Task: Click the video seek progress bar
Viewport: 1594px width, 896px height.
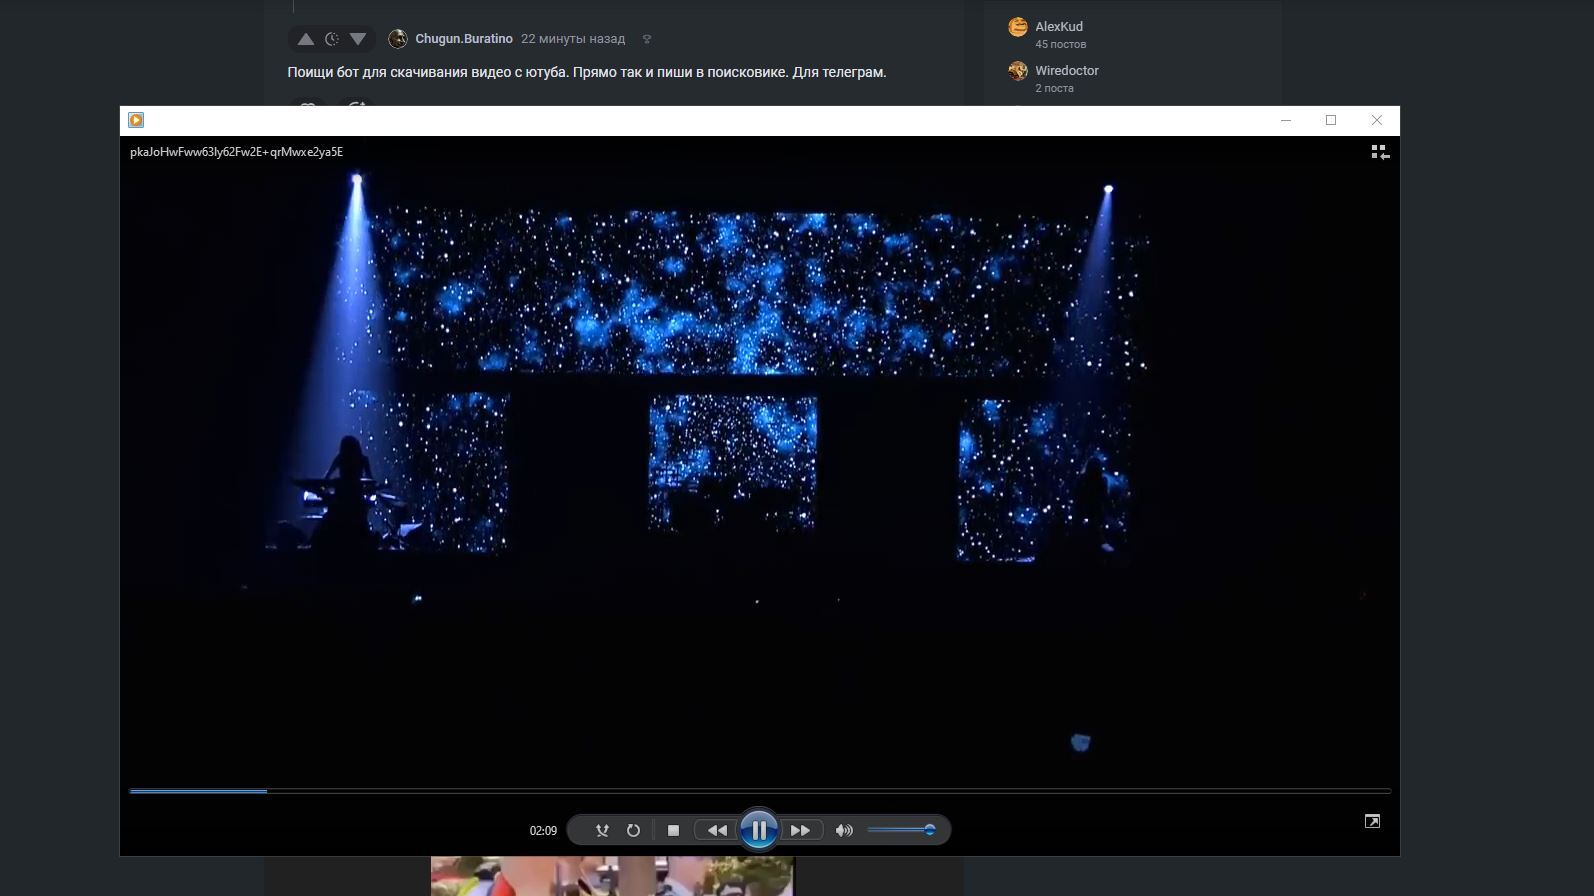Action: [x=760, y=791]
